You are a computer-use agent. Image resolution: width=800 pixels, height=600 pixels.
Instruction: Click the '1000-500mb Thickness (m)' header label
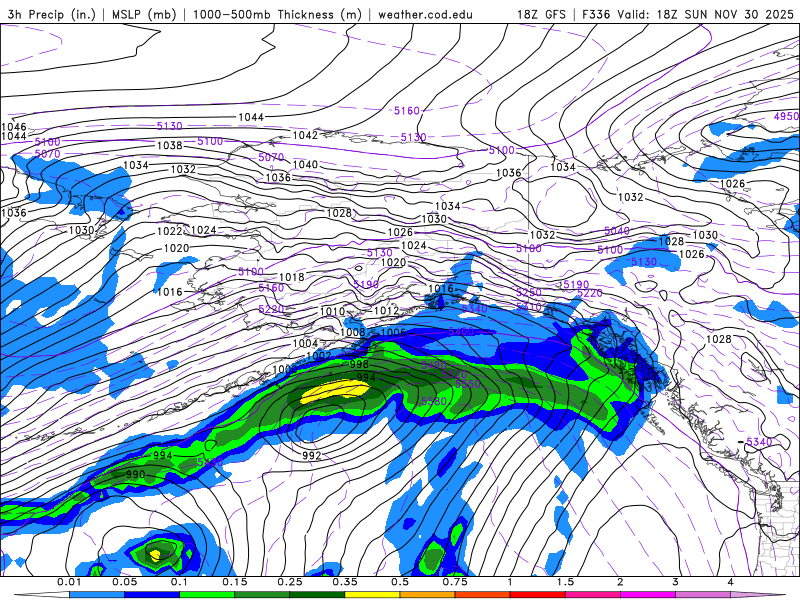click(x=277, y=14)
